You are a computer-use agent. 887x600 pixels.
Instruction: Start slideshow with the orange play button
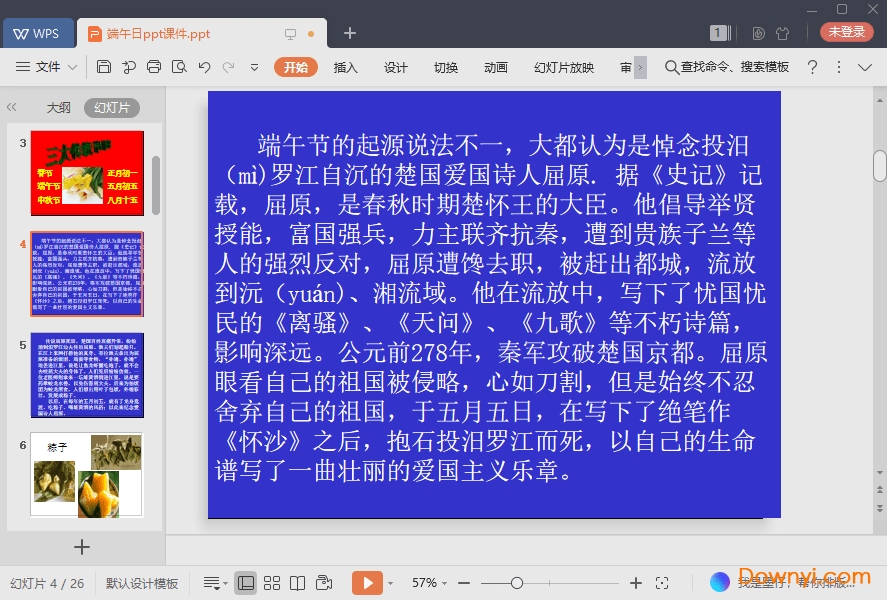click(x=367, y=583)
